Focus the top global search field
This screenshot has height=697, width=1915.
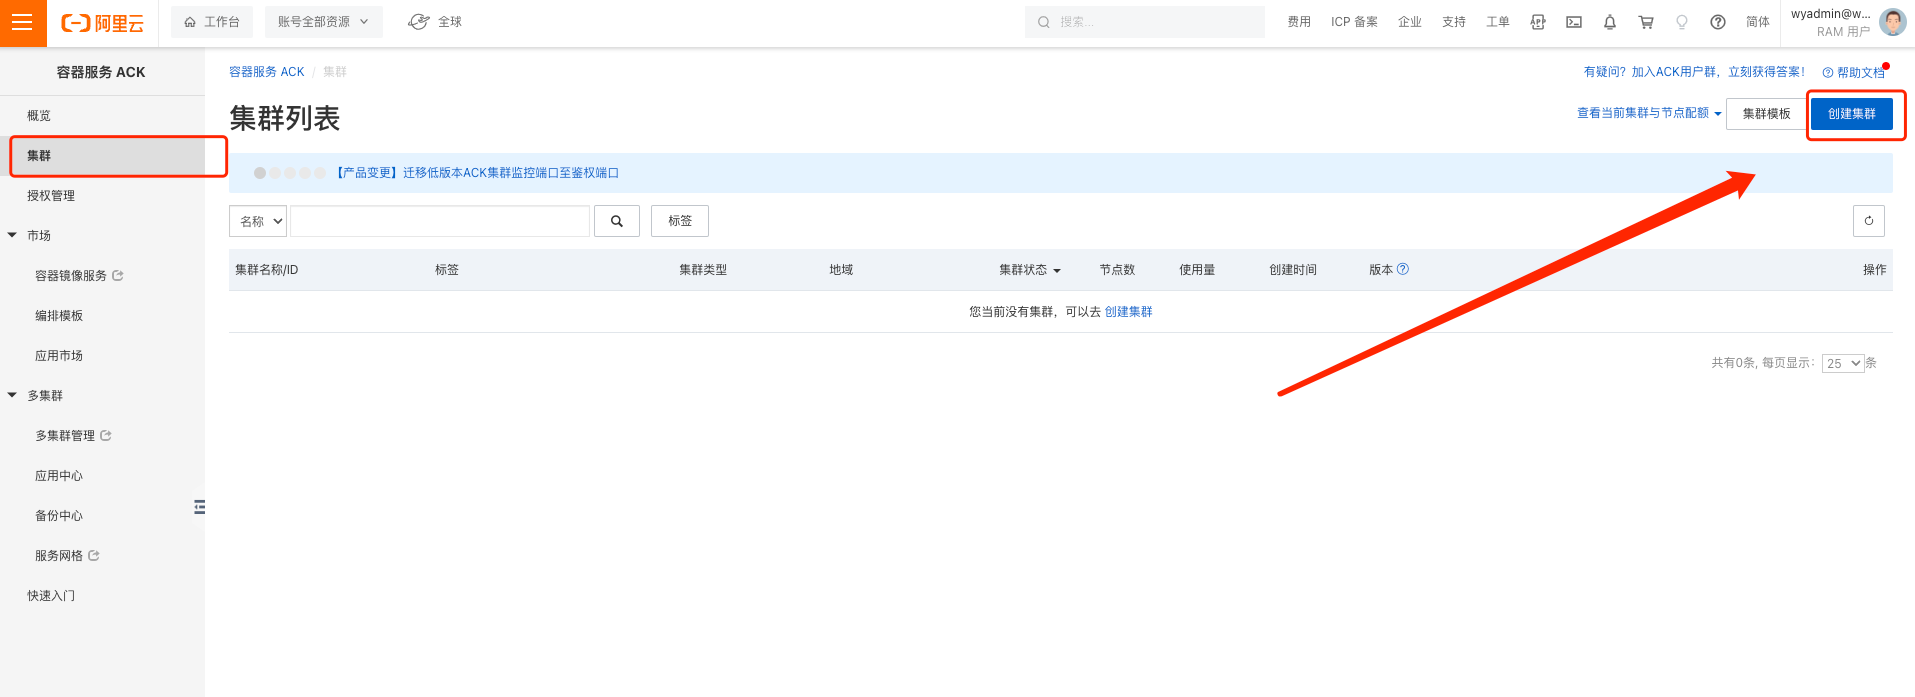[1144, 22]
